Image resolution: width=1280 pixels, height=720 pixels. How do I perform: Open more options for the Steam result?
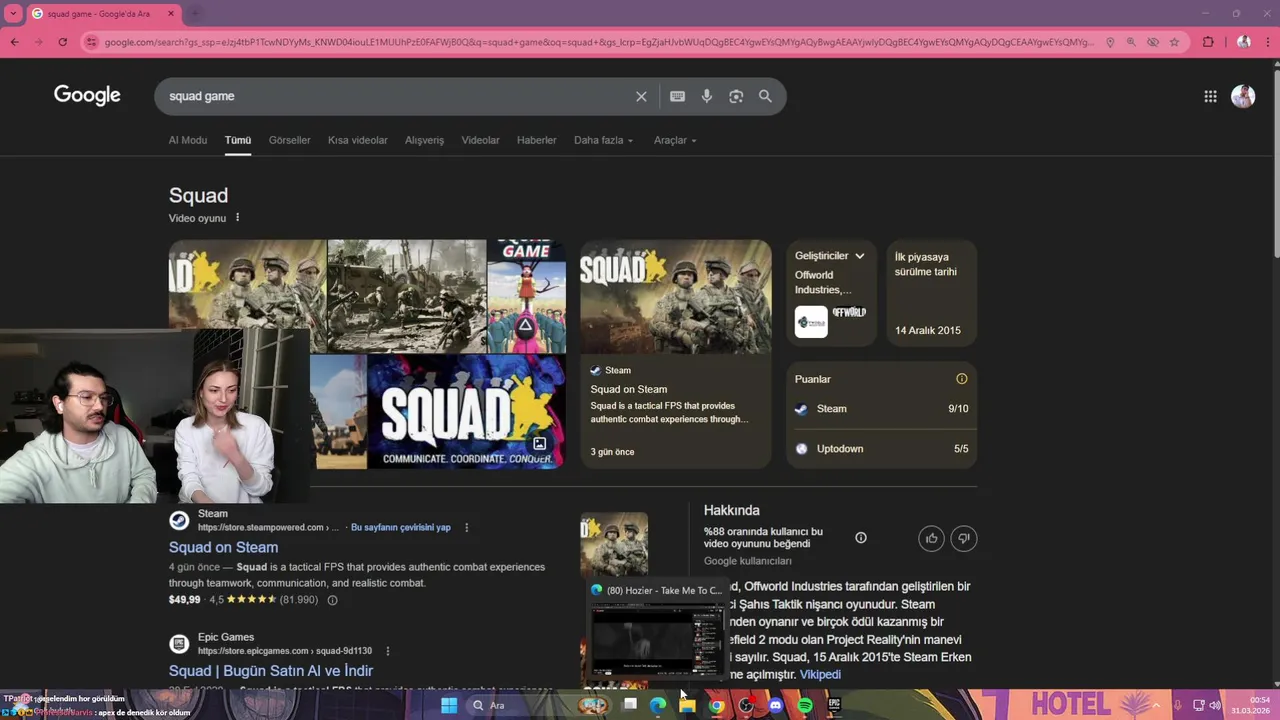click(466, 528)
